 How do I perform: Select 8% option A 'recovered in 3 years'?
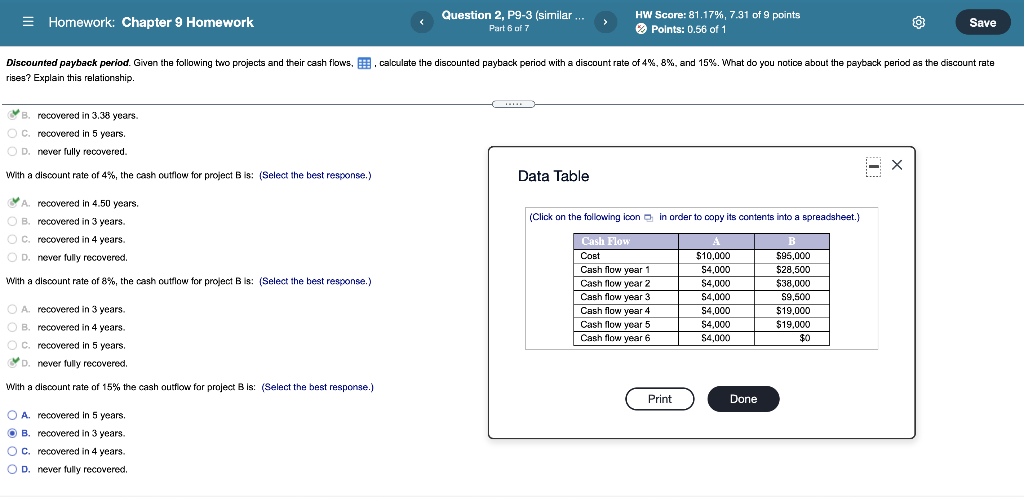12,309
